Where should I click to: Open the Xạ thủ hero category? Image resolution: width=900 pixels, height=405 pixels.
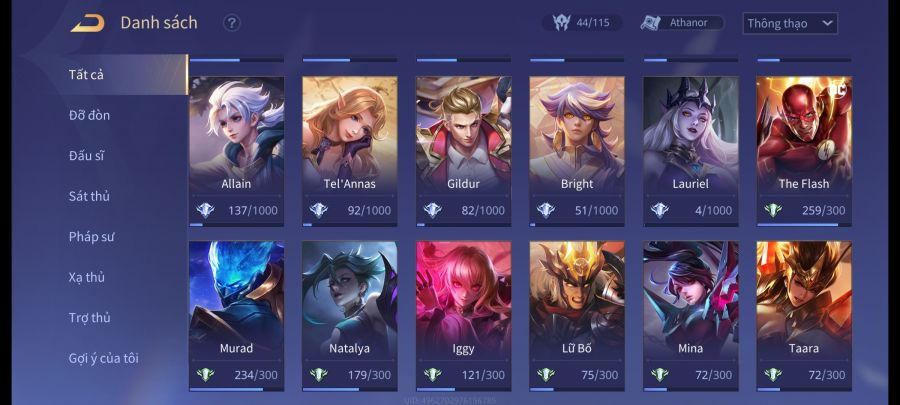pos(87,277)
